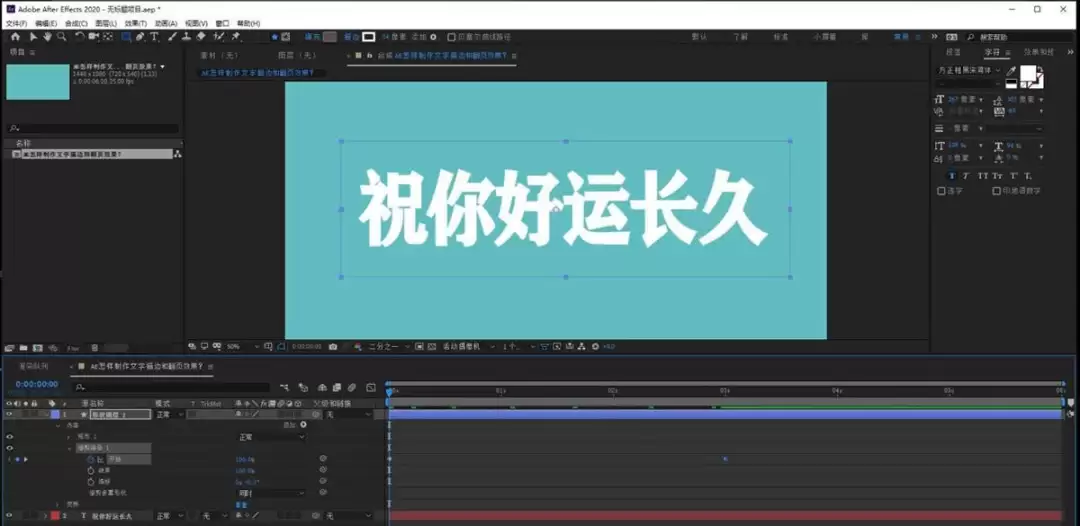
Task: Click the timeline search field
Action: point(172,388)
